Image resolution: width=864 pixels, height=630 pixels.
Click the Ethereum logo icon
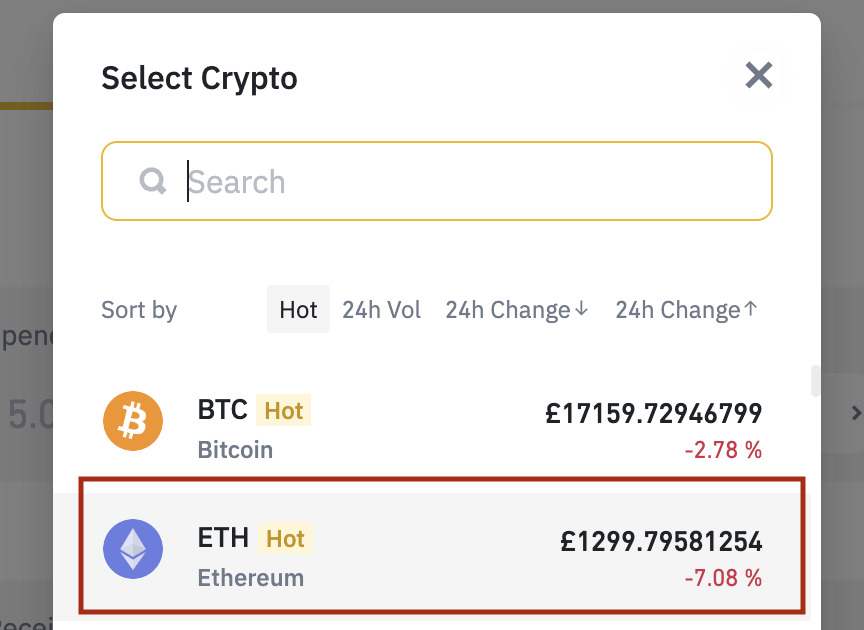coord(133,549)
